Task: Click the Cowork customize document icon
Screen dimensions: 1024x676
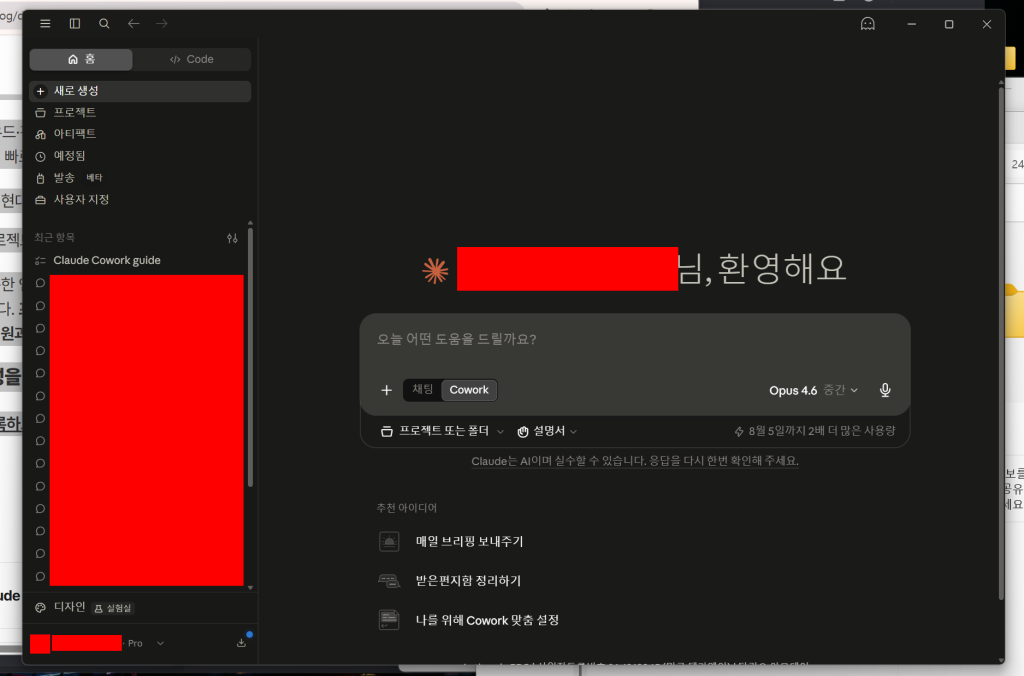Action: [x=389, y=620]
